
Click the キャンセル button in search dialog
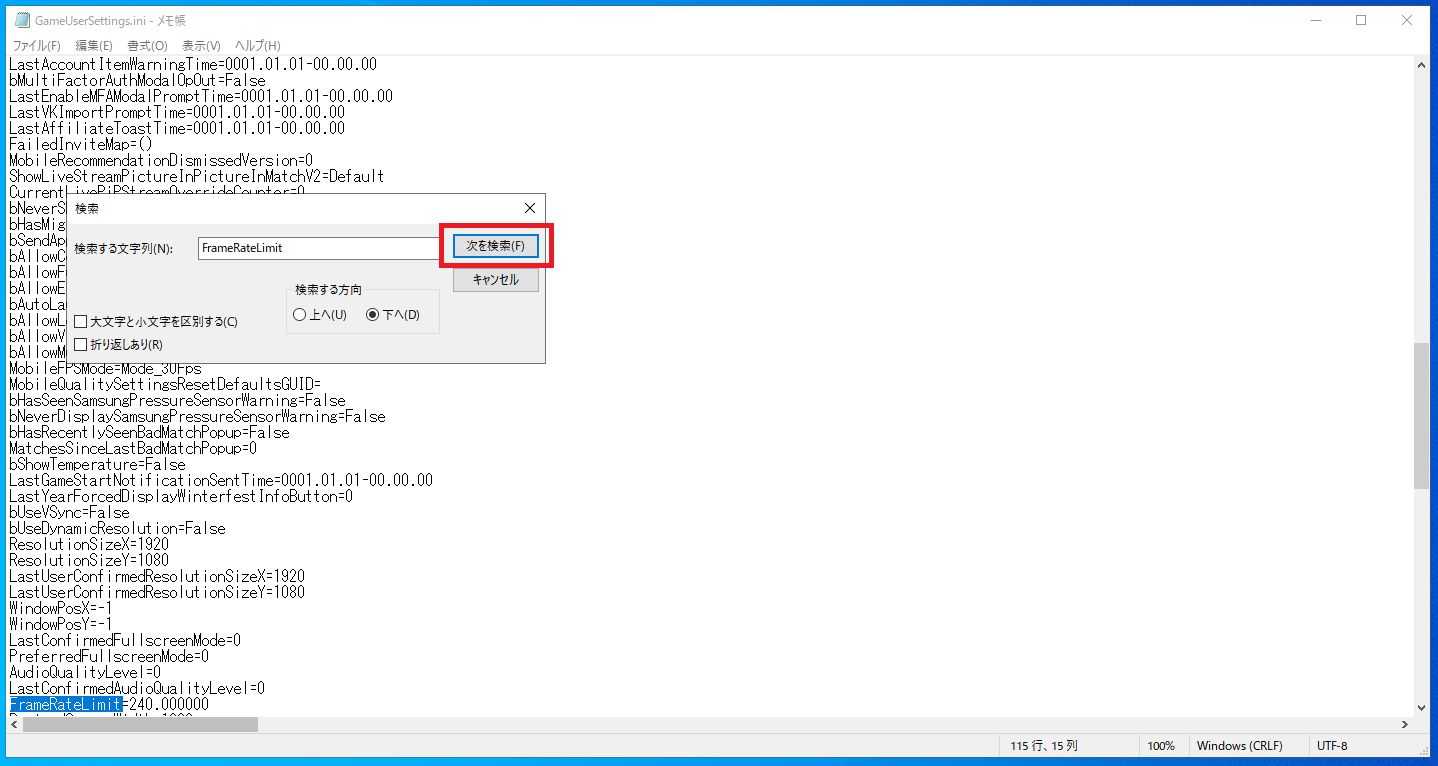(x=496, y=280)
